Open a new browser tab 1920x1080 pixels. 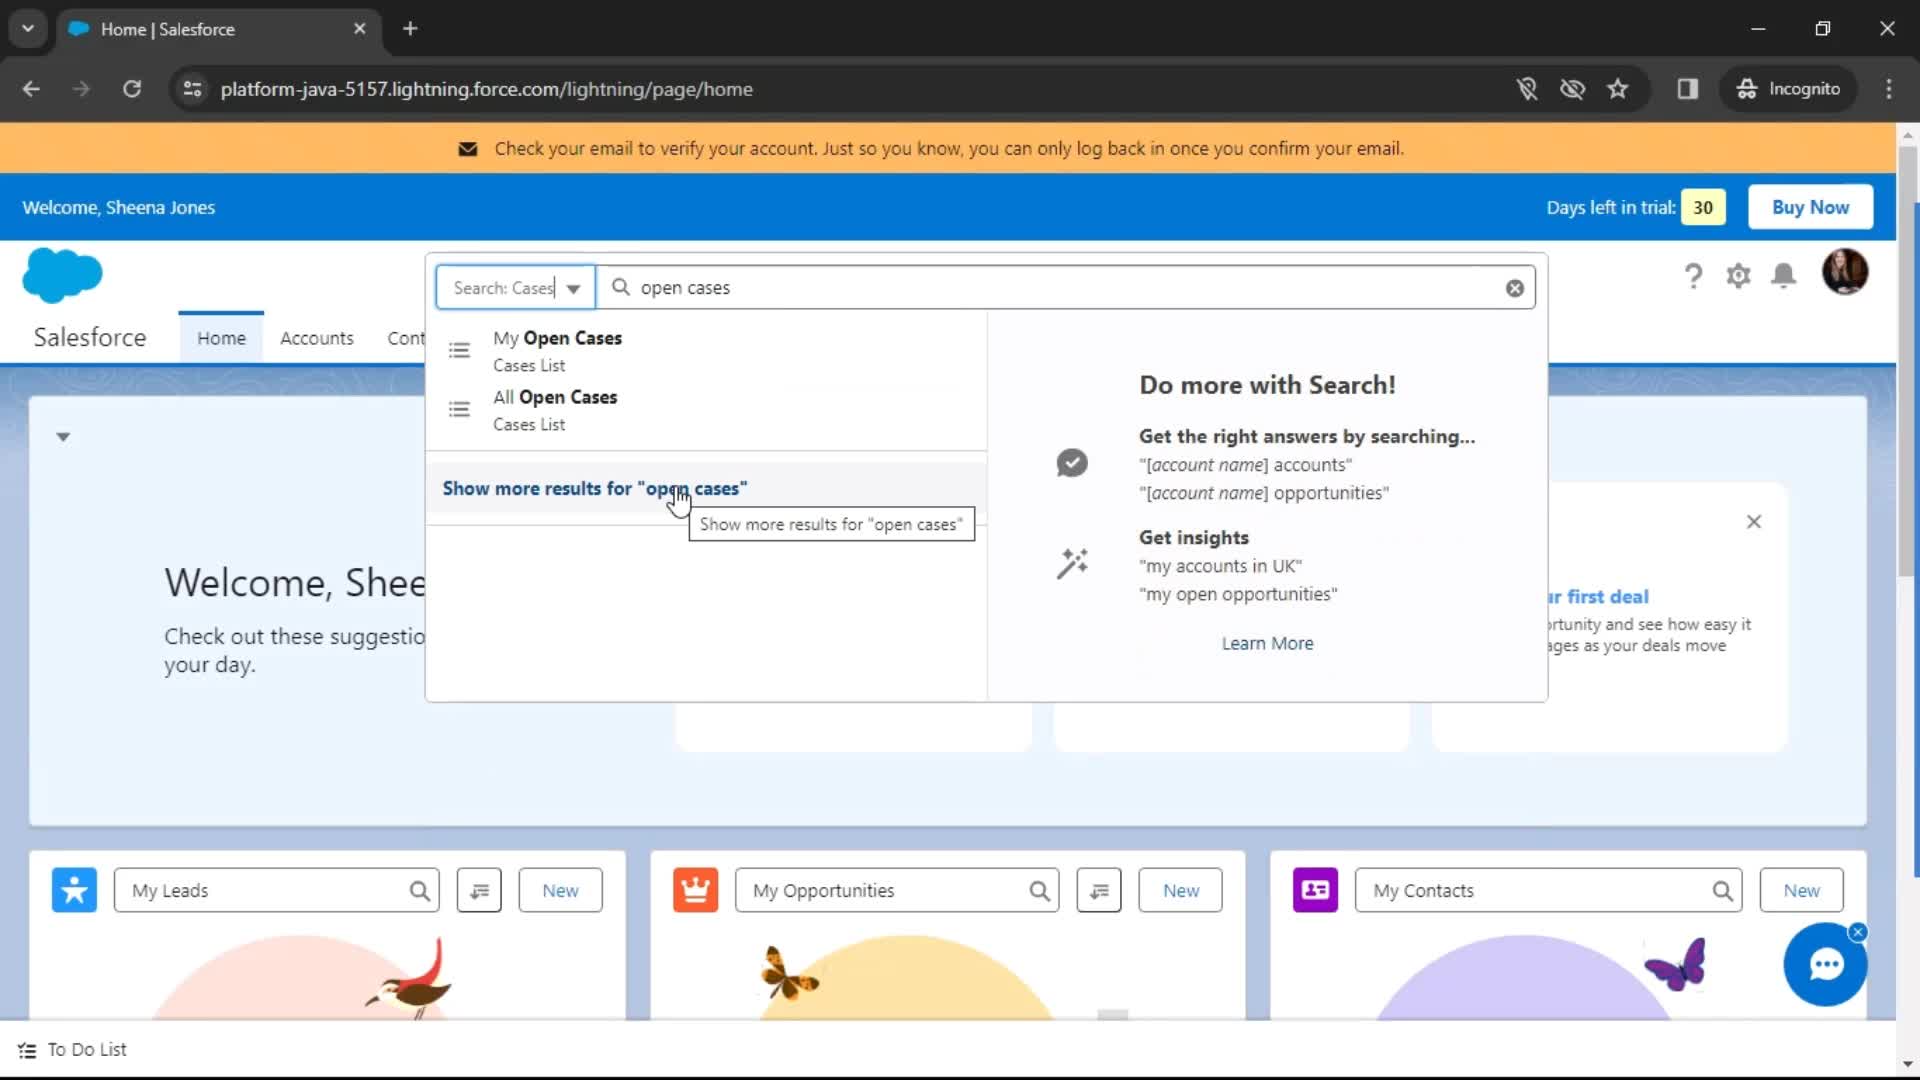click(x=410, y=29)
